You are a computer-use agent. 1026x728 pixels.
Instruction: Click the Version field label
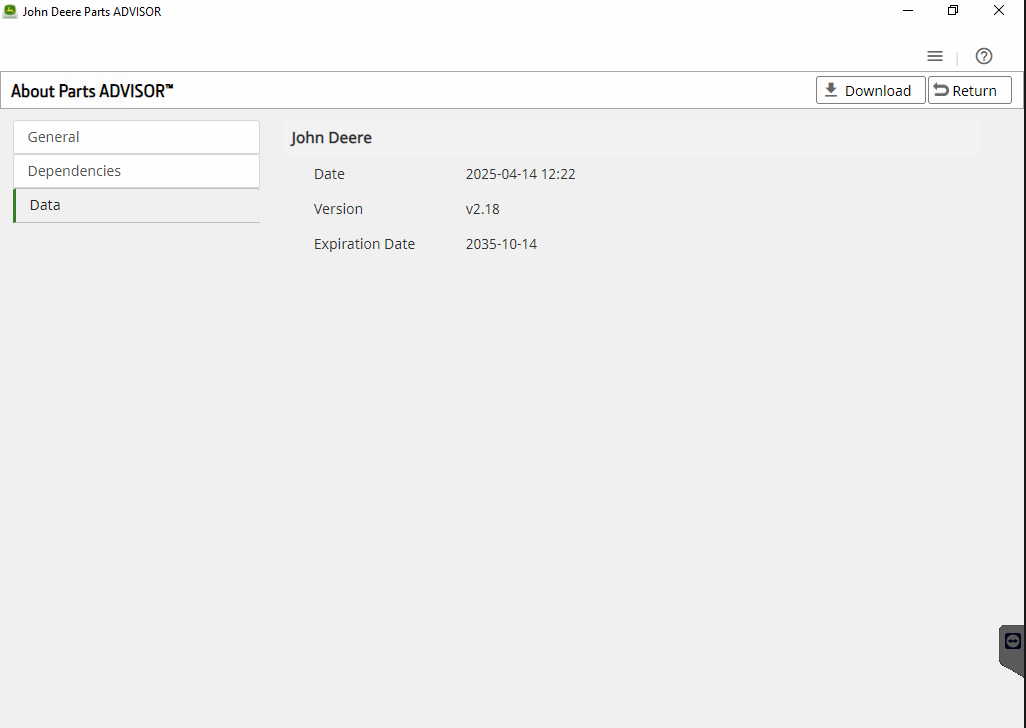click(338, 209)
